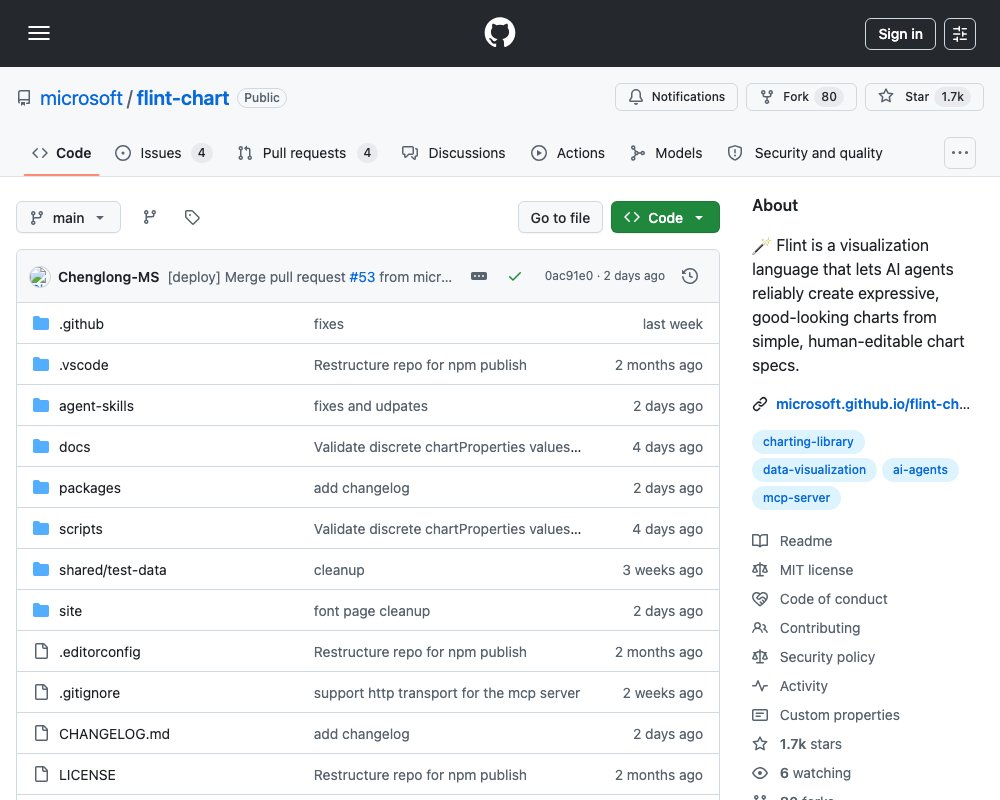The width and height of the screenshot is (1000, 800).
Task: Expand the green Code dropdown
Action: (665, 218)
